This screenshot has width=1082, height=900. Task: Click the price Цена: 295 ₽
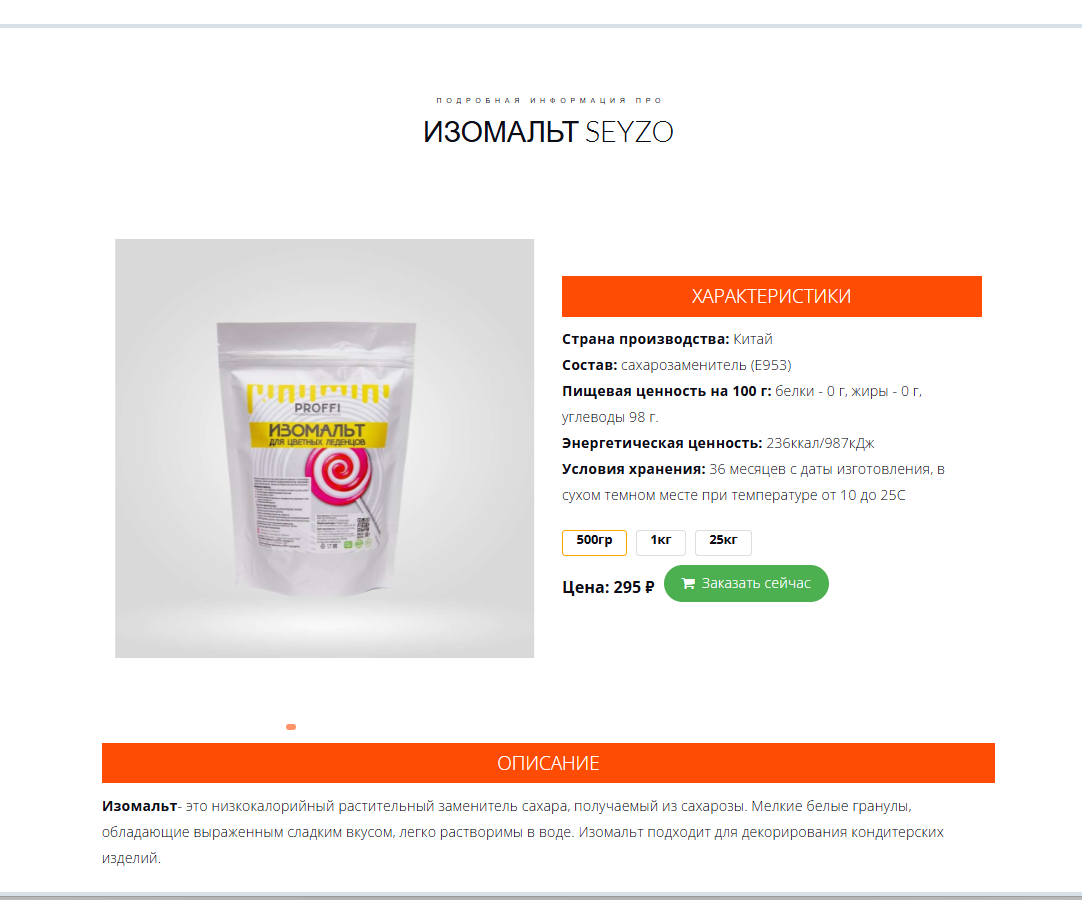pos(608,587)
